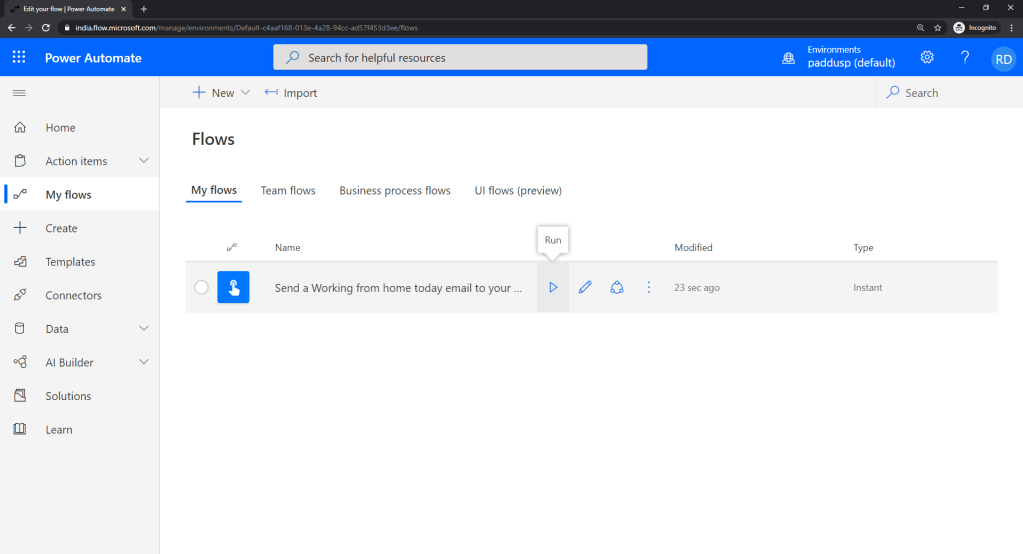Screen dimensions: 1023x554
Task: Open the settings gear icon
Action: point(927,58)
